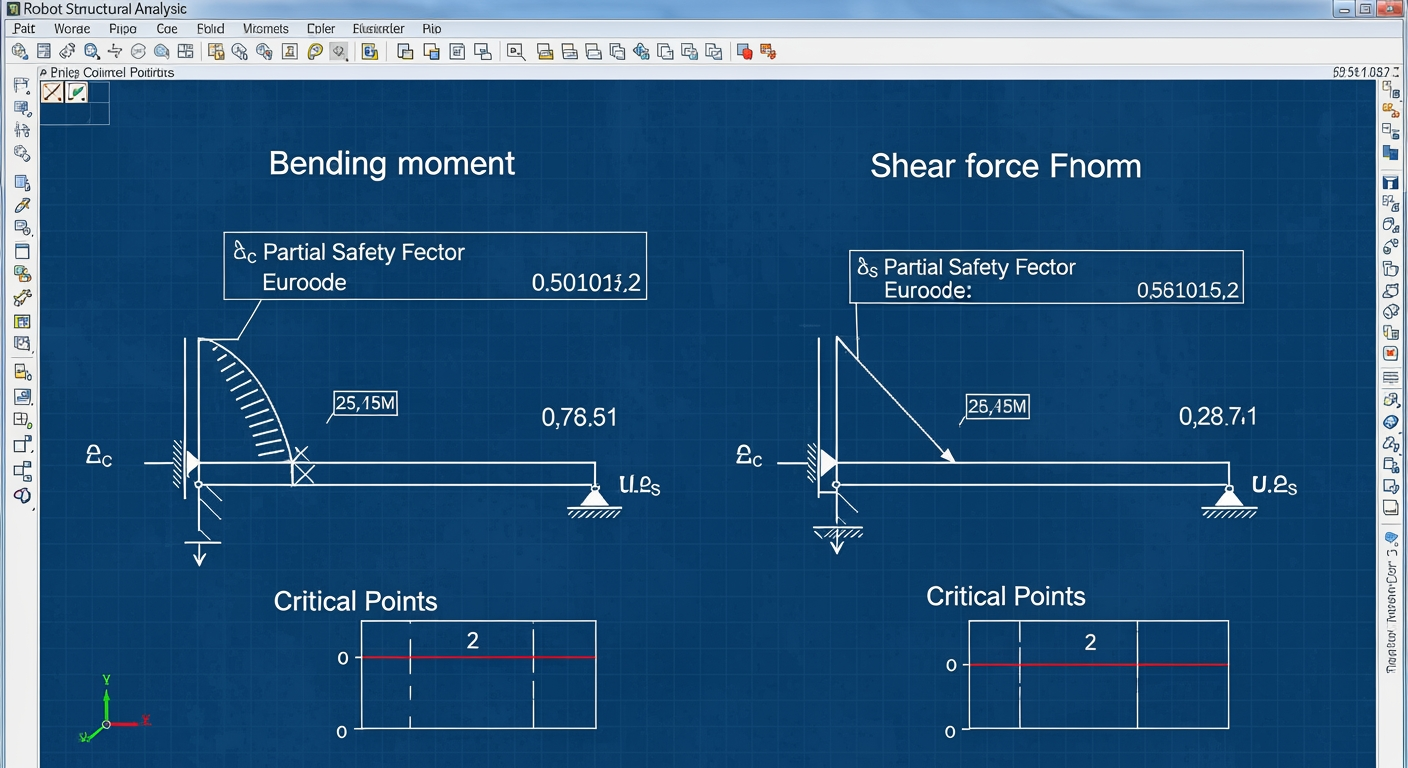Click the globe icon in left toolbar
The width and height of the screenshot is (1408, 768).
[x=22, y=154]
